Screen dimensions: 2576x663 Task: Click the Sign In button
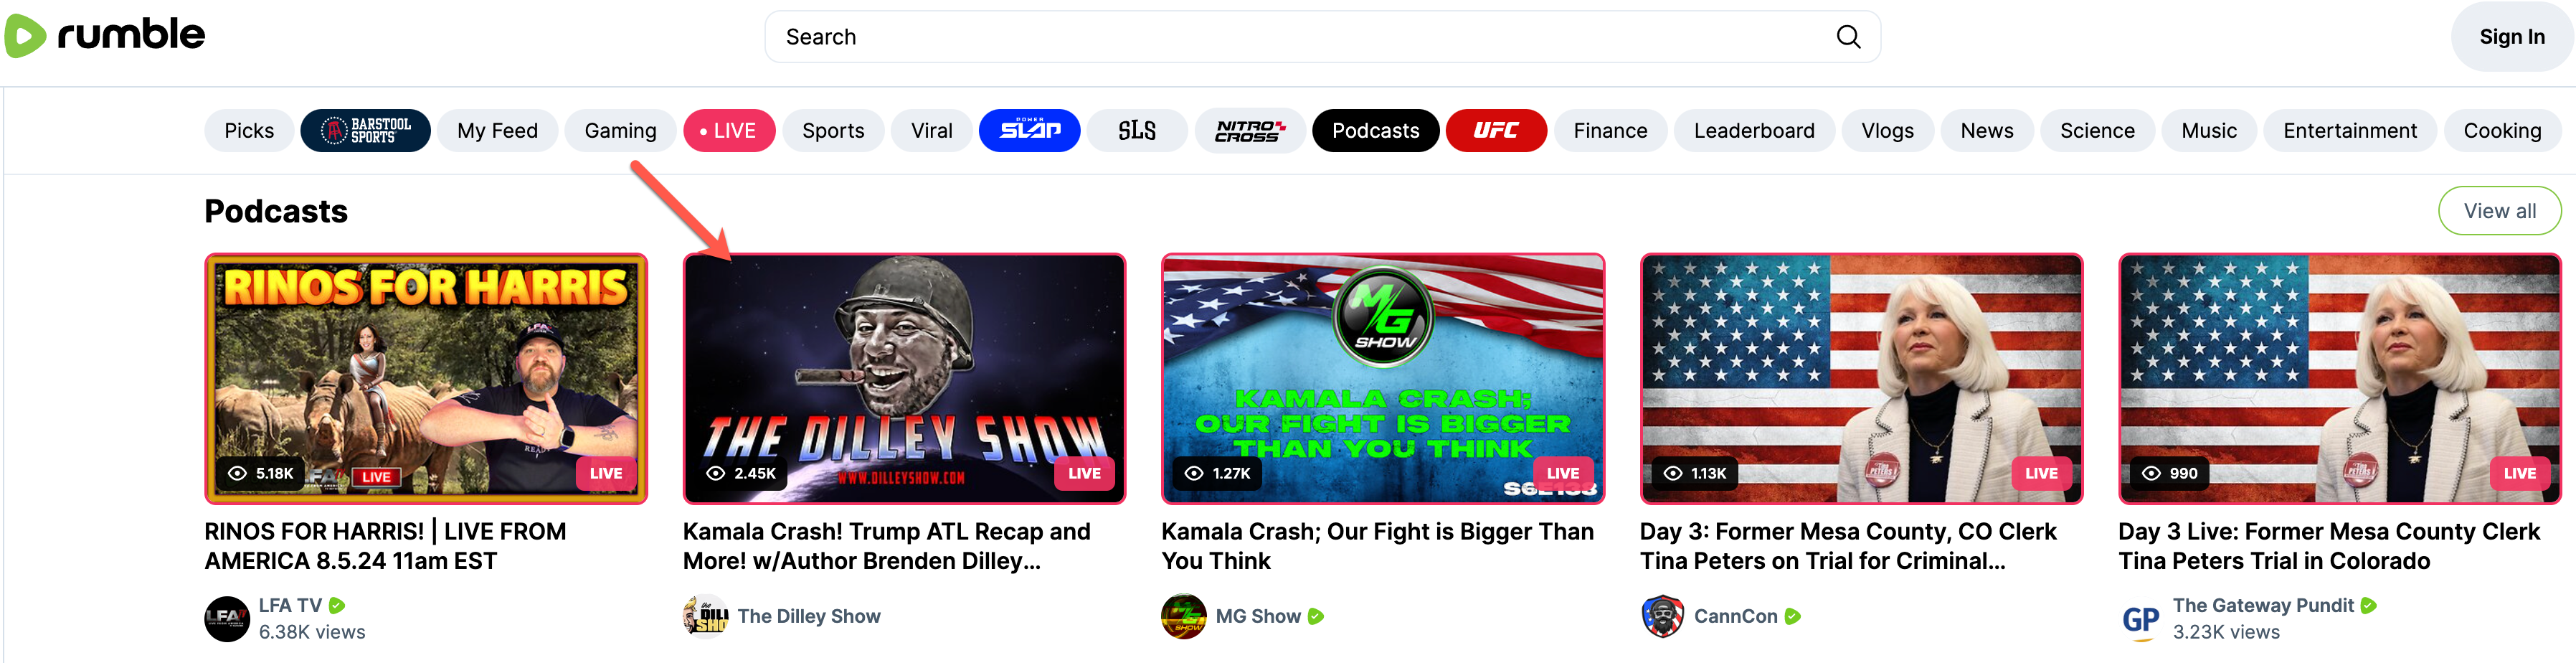point(2511,37)
